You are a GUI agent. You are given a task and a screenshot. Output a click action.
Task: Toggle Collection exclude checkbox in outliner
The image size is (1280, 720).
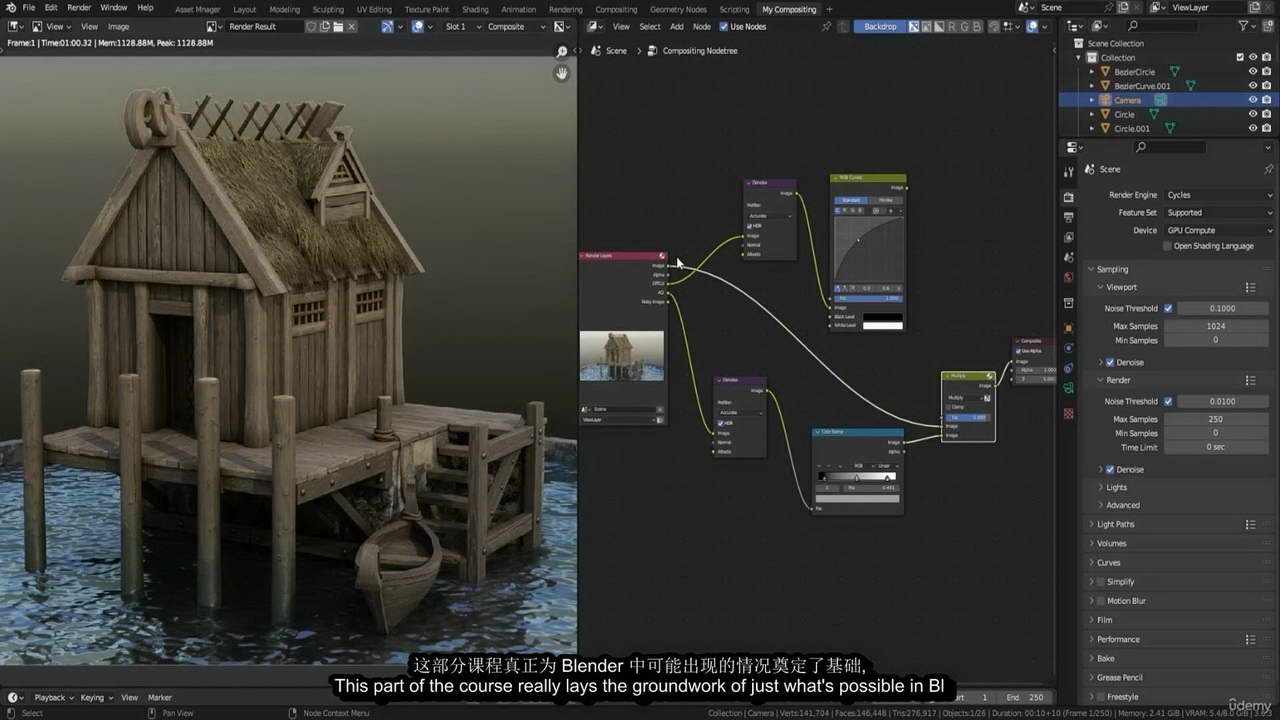coord(1240,58)
